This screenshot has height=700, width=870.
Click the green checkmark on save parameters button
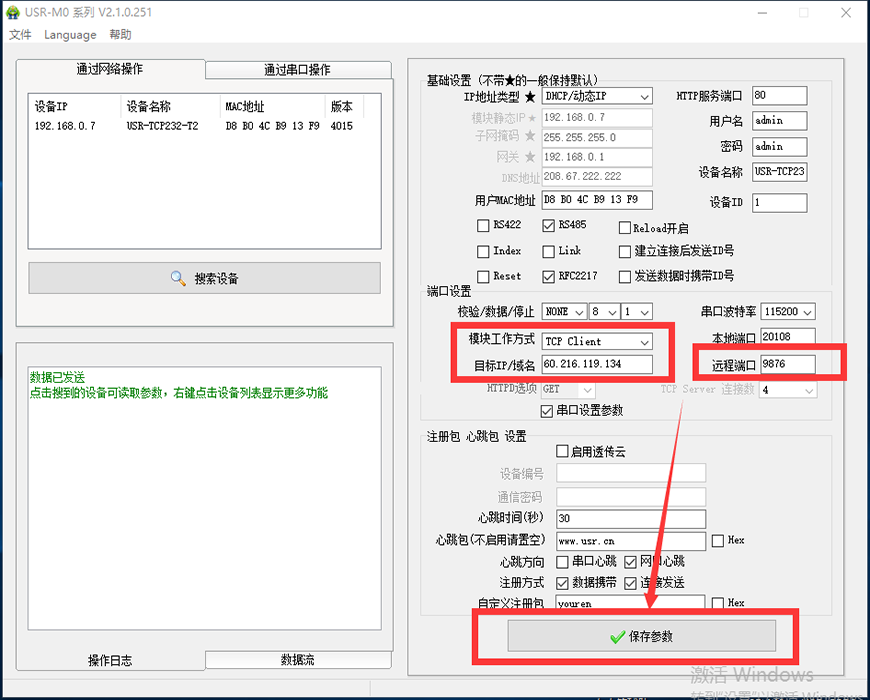coord(617,637)
